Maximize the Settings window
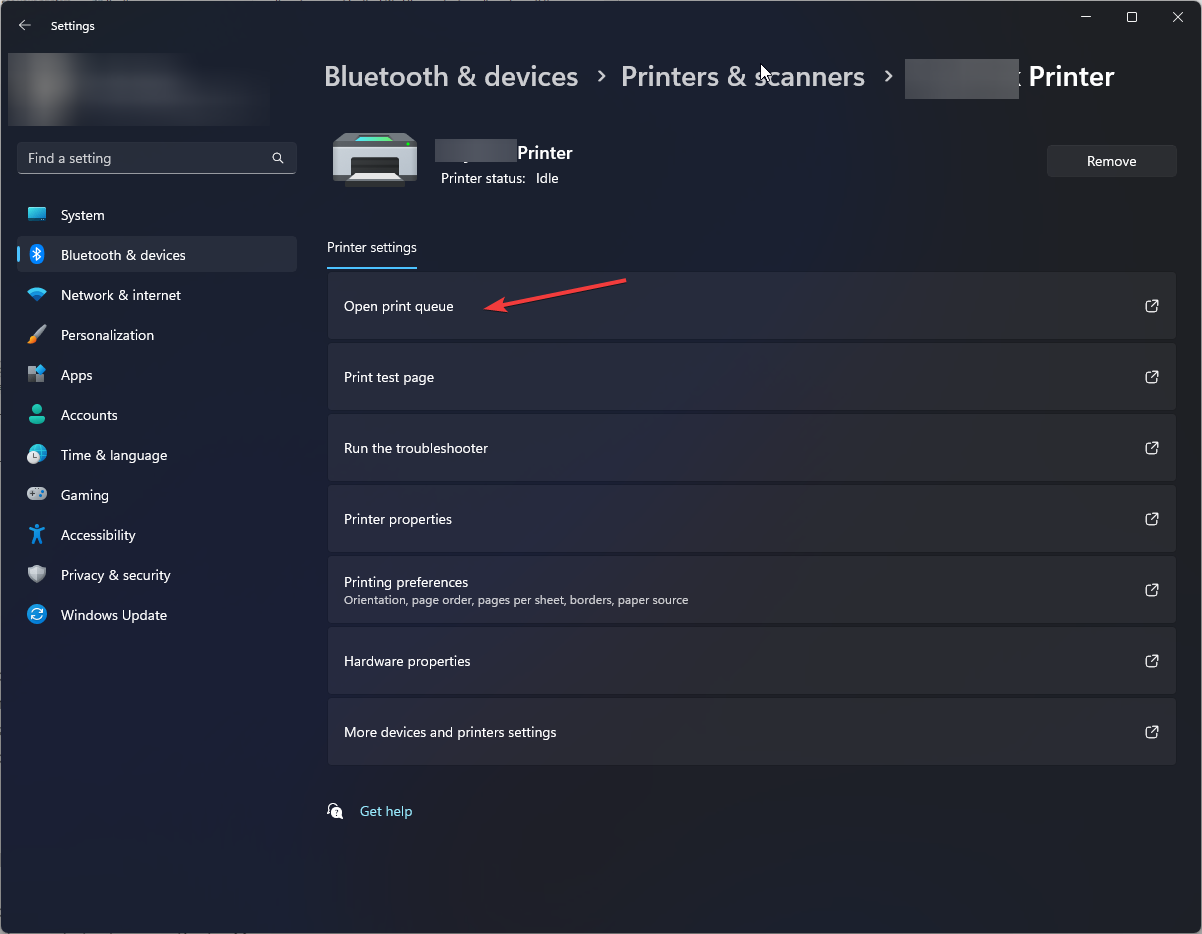The width and height of the screenshot is (1202, 934). coord(1132,17)
